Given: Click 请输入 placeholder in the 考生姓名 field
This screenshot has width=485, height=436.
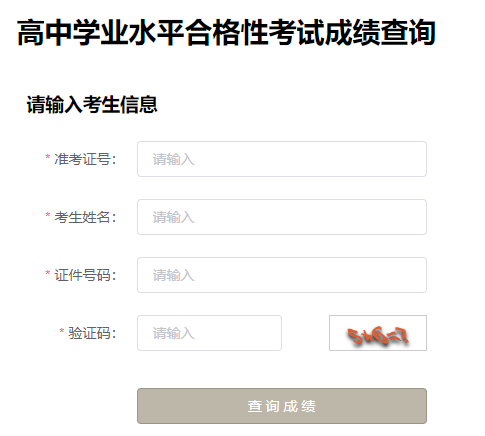Looking at the screenshot, I should click(173, 217).
